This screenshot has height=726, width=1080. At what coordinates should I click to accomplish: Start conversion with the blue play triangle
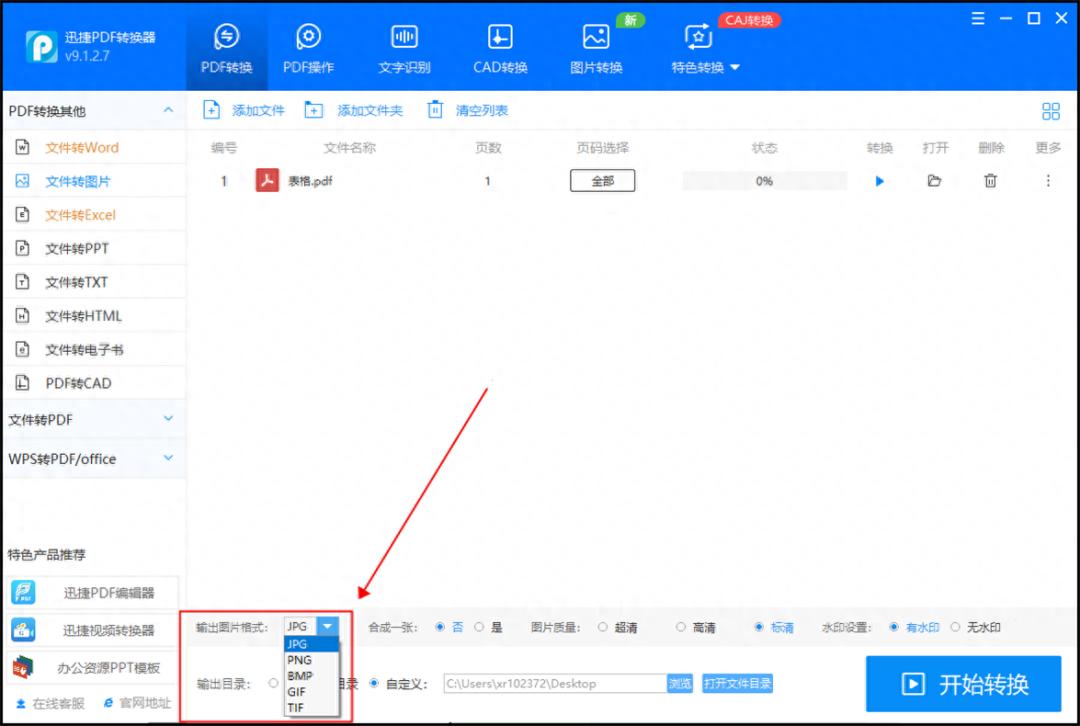pyautogui.click(x=879, y=181)
